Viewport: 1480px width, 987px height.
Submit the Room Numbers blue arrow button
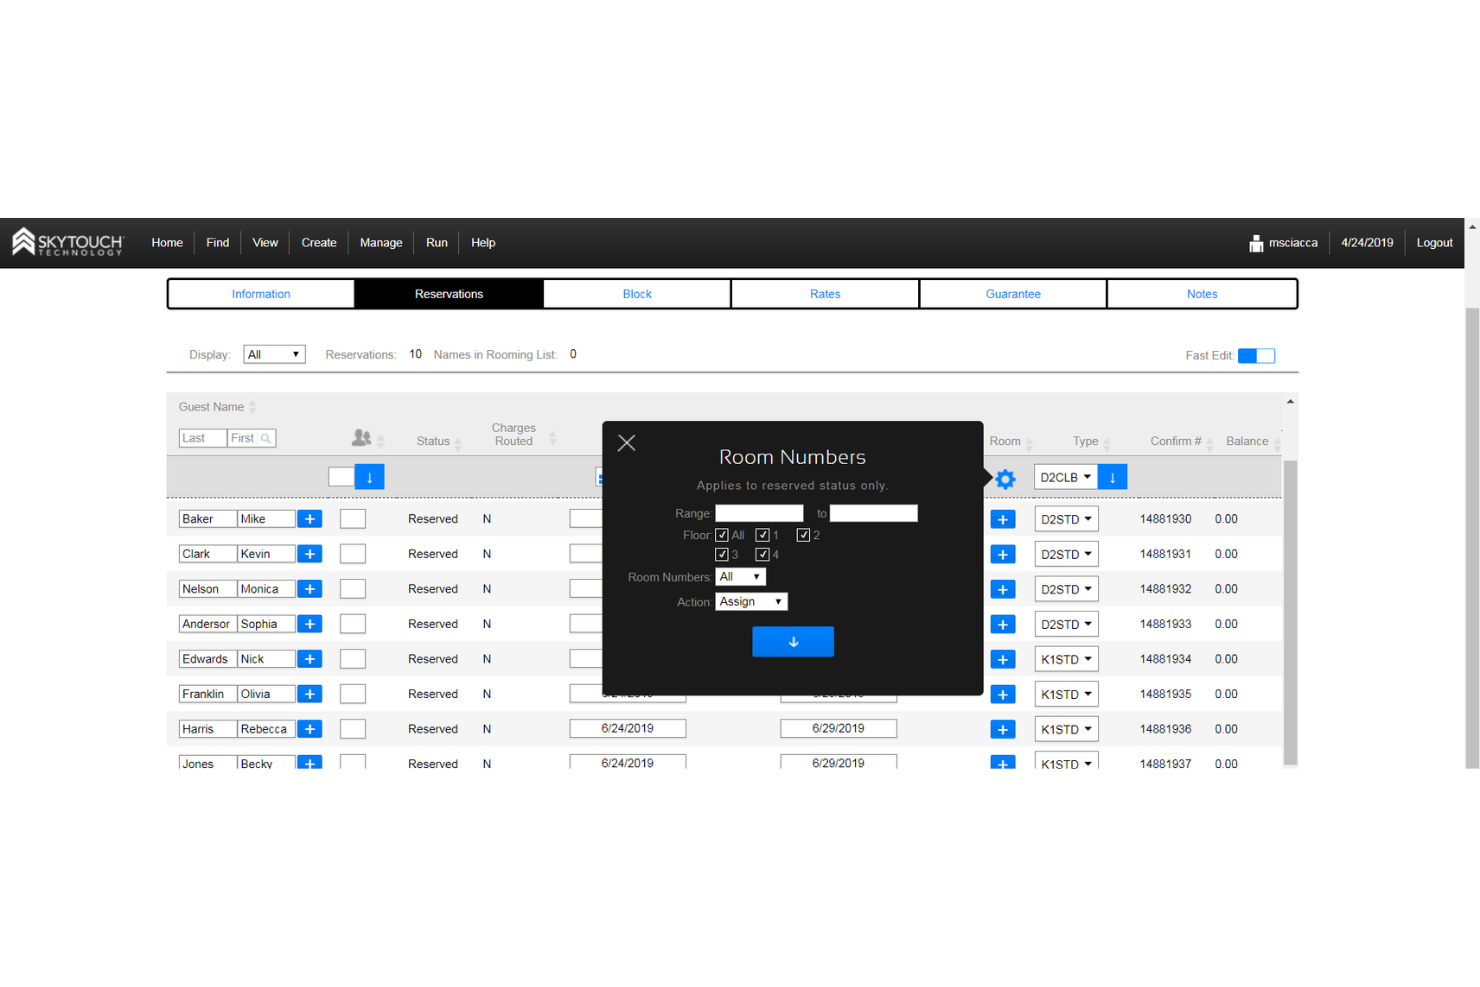(793, 642)
